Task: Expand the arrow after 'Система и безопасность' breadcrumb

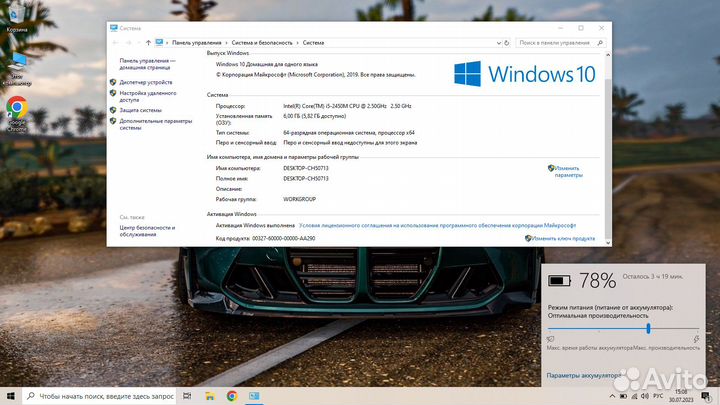Action: tap(298, 43)
